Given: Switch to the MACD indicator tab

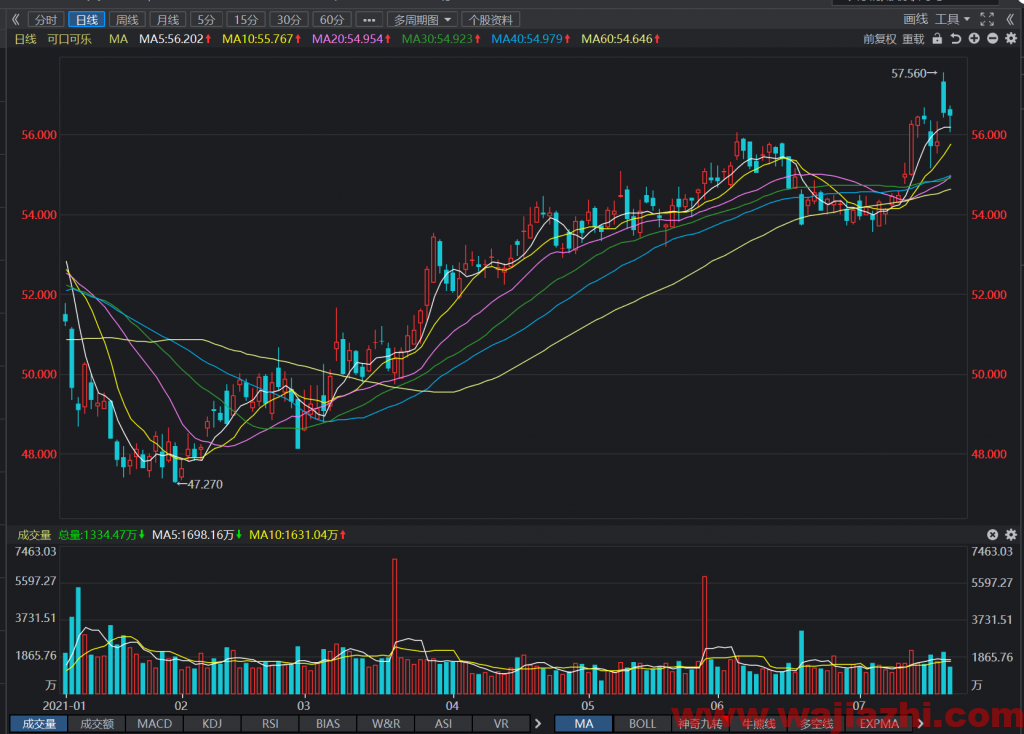Looking at the screenshot, I should pos(155,724).
